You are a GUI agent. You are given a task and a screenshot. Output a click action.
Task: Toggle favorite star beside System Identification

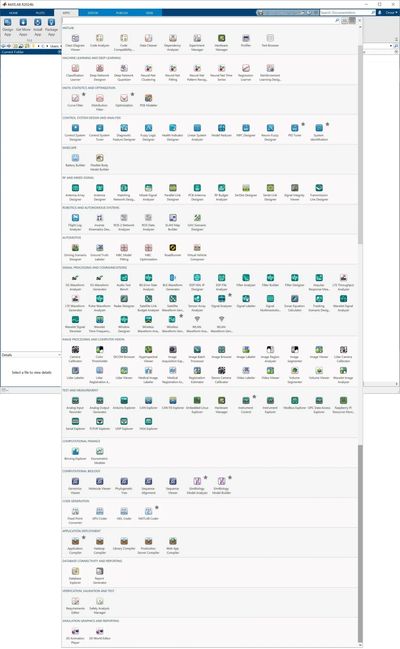[x=328, y=124]
